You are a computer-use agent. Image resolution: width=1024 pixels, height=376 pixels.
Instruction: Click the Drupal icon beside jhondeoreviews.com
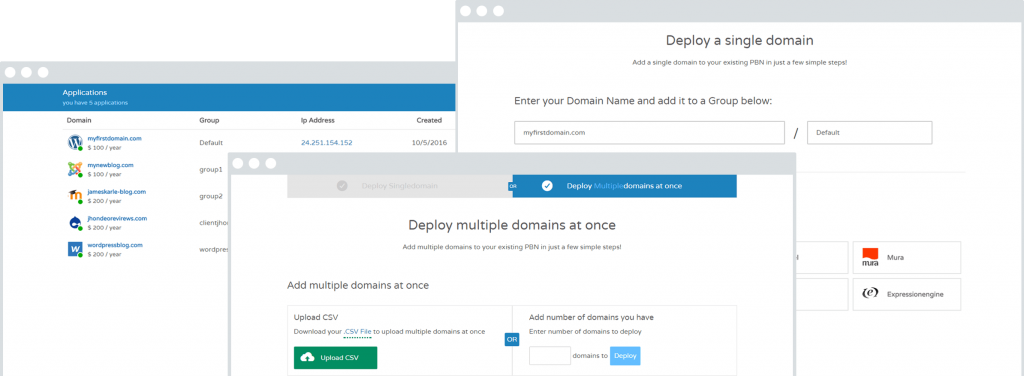click(x=74, y=223)
